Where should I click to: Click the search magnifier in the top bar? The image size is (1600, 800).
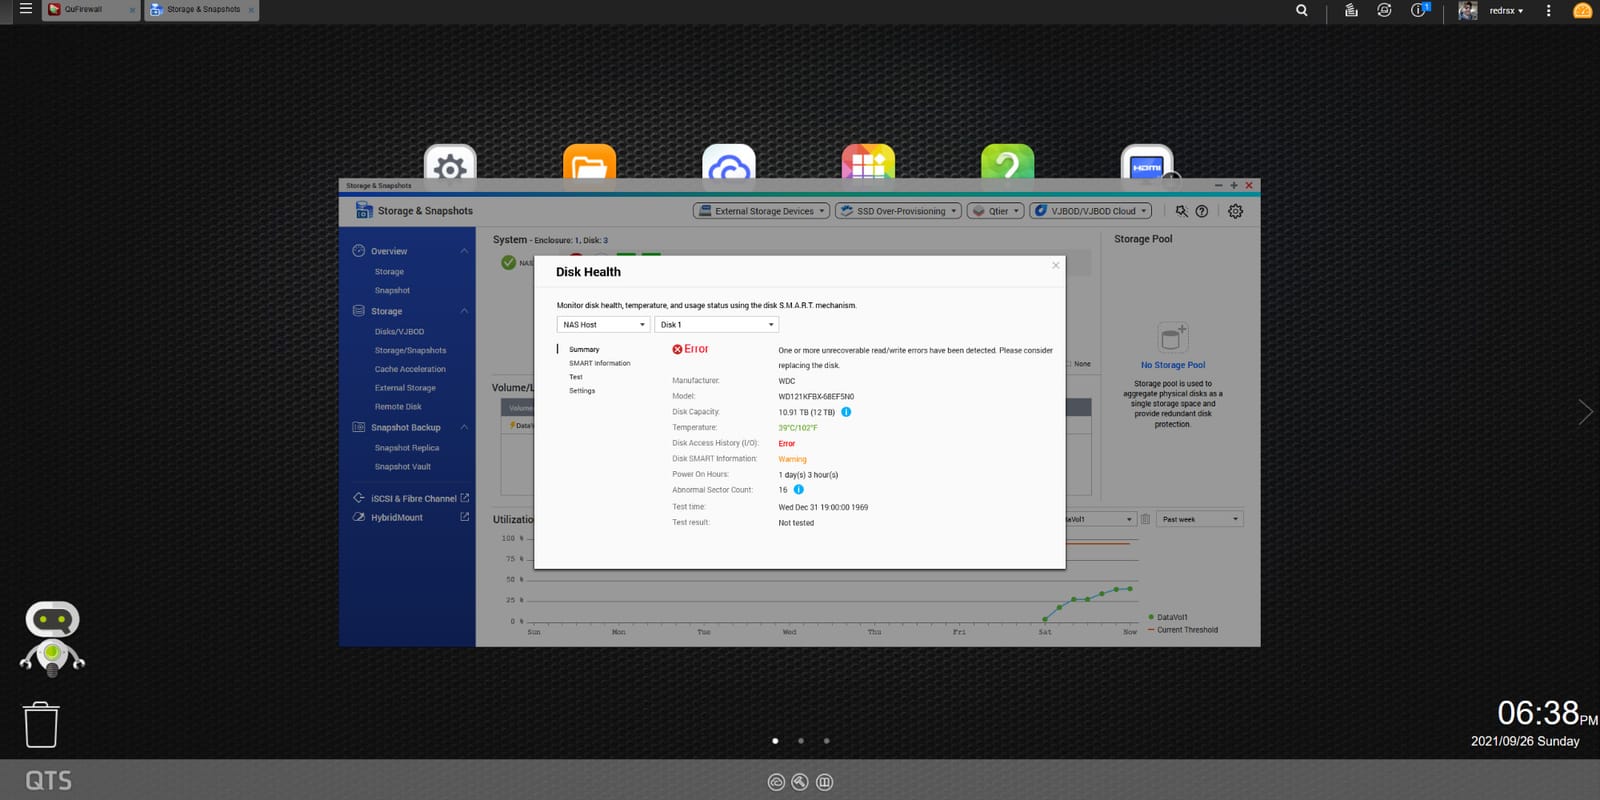pyautogui.click(x=1302, y=10)
